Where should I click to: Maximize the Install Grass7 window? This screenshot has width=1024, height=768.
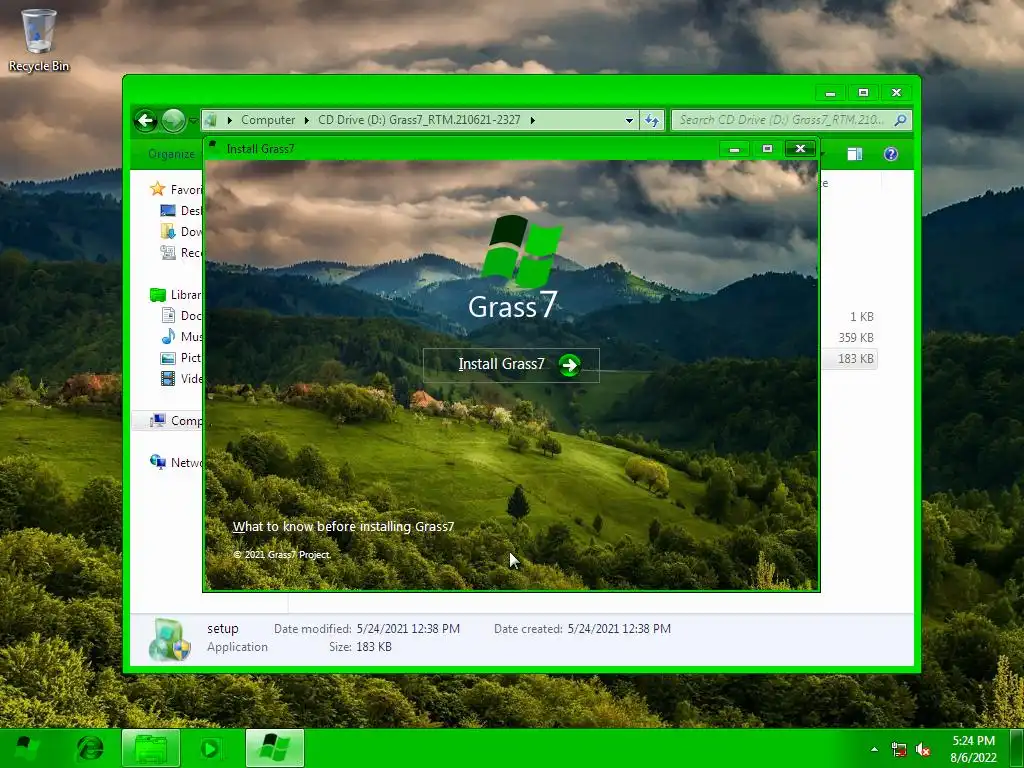[x=767, y=149]
